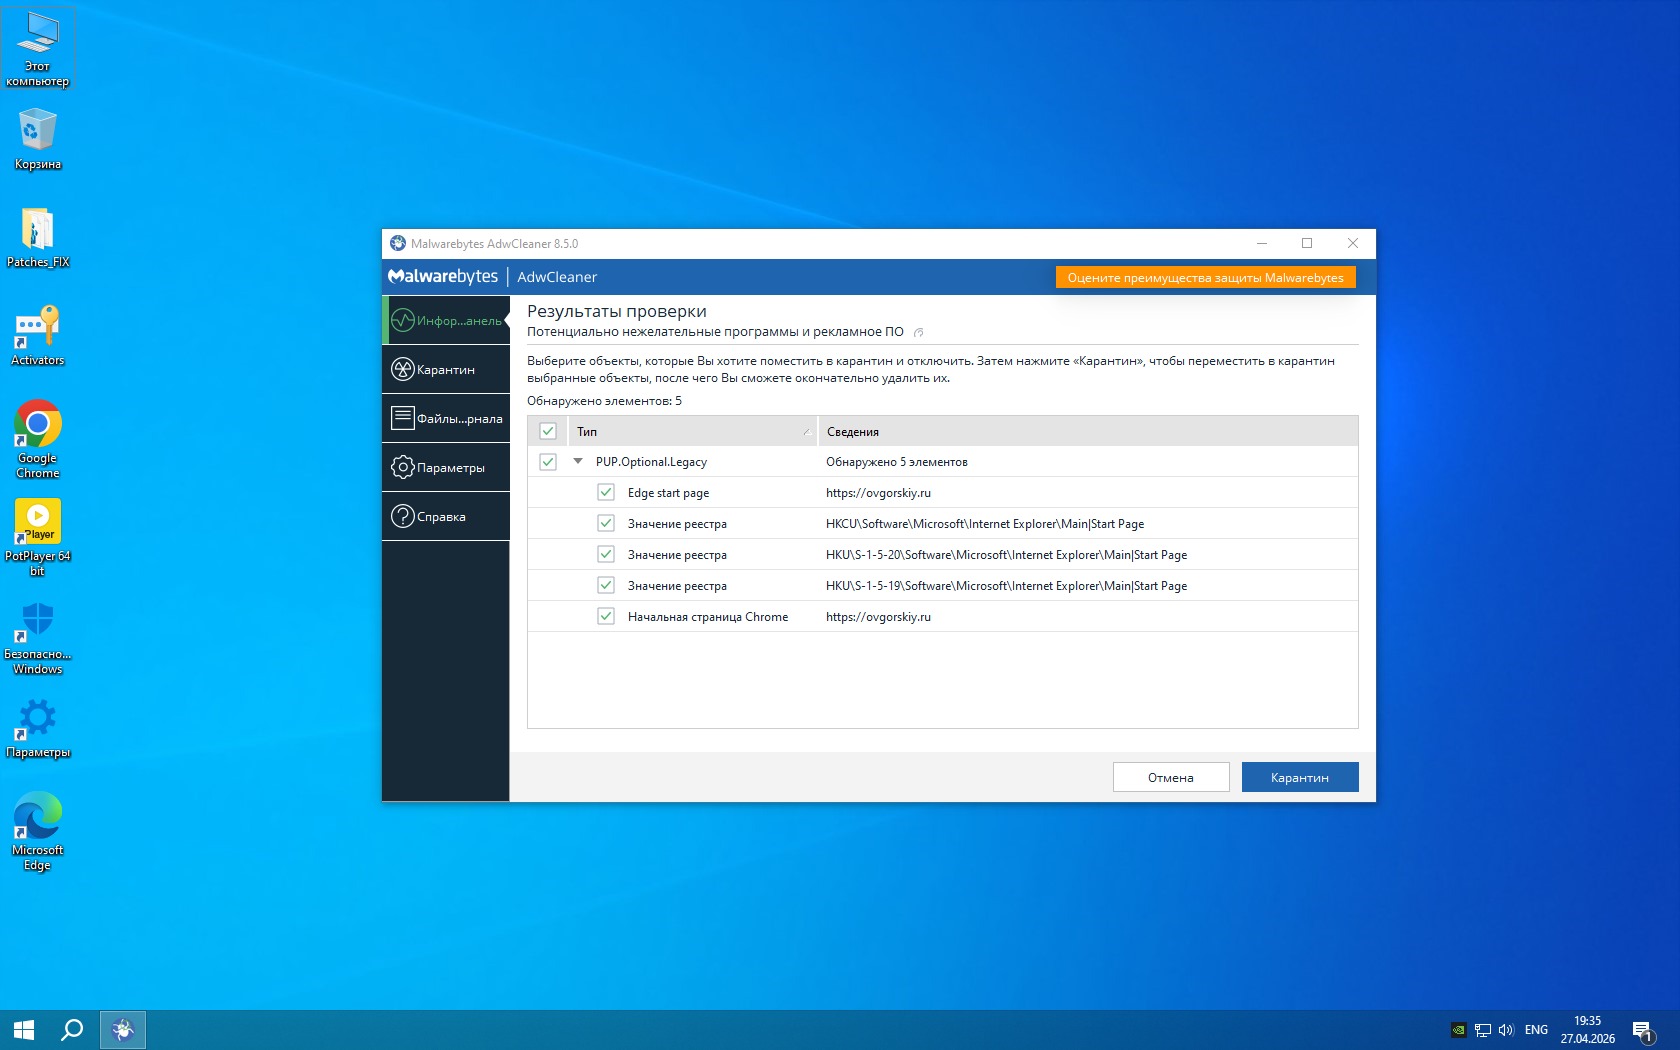Toggle the select-all checkbox in table header
1680x1050 pixels.
click(548, 431)
